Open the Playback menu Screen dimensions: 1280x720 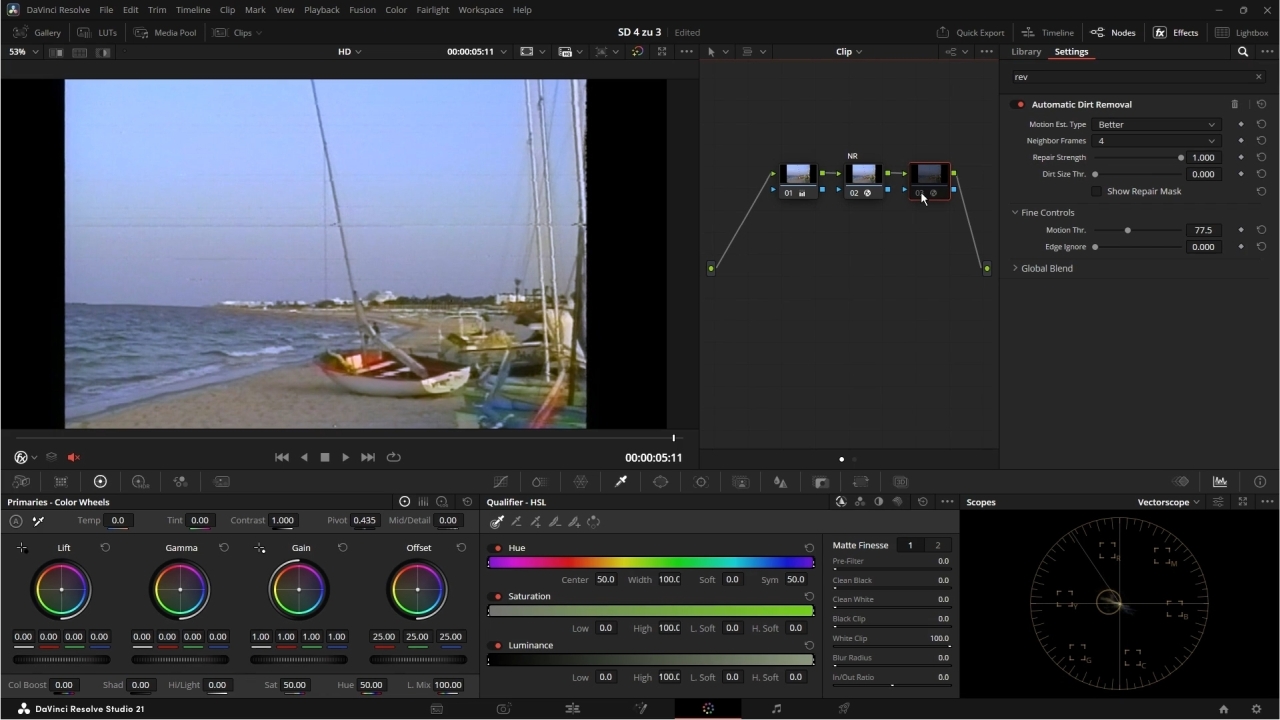click(x=321, y=9)
